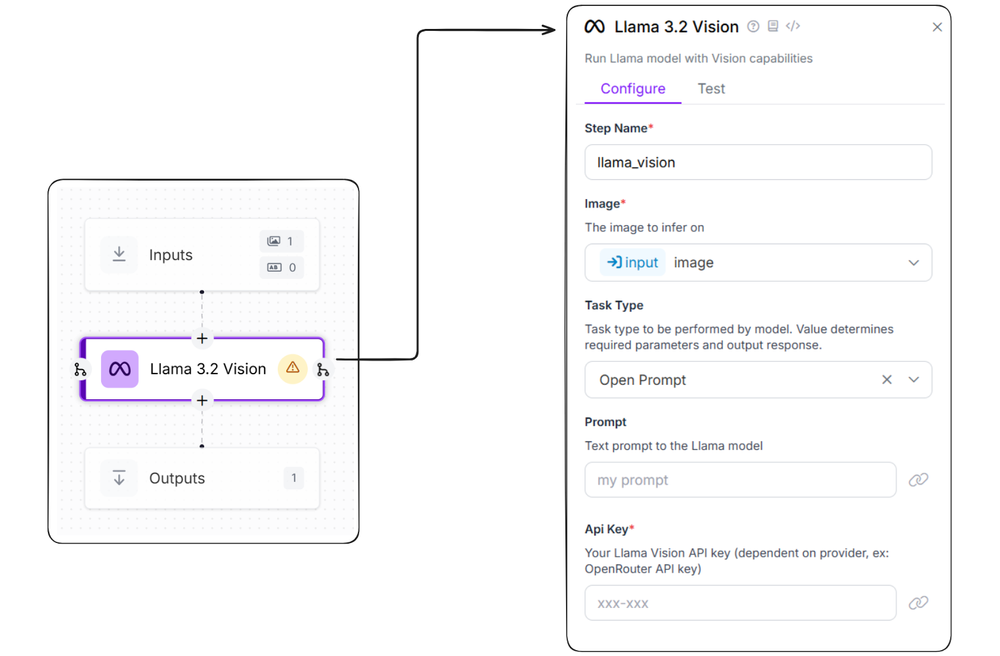
Task: Click the output arrow icon on the Outputs block
Action: [x=119, y=477]
